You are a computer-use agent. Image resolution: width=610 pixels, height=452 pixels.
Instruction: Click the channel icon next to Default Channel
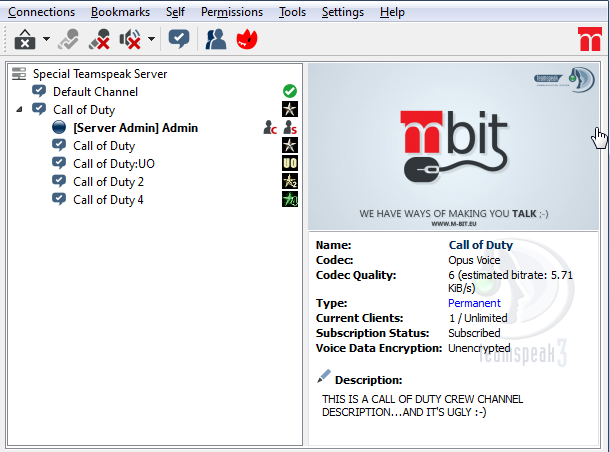[39, 91]
